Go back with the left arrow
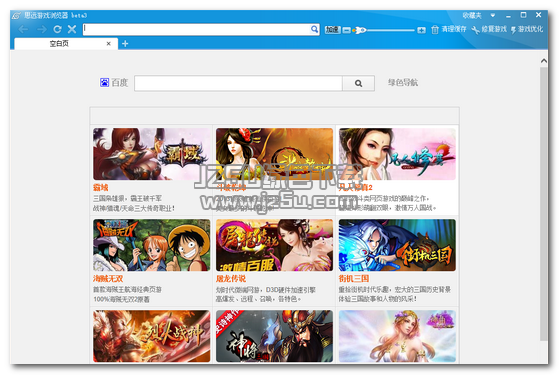 (23, 29)
